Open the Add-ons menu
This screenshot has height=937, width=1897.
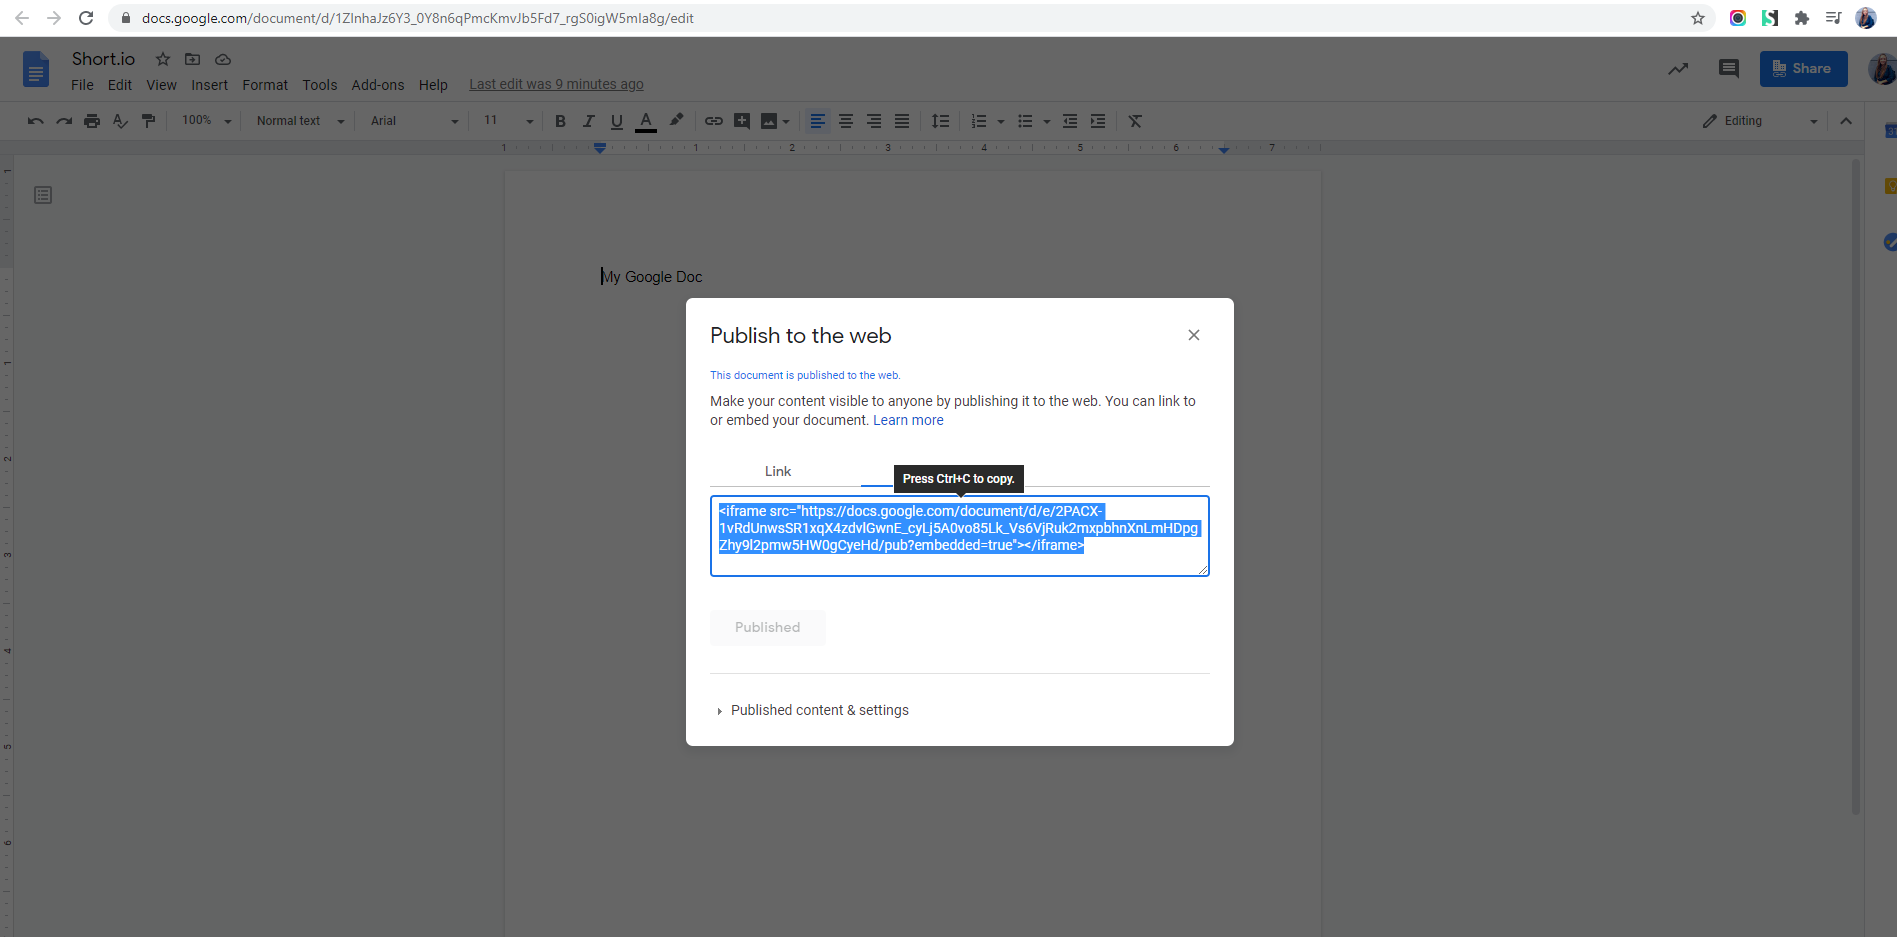(378, 85)
